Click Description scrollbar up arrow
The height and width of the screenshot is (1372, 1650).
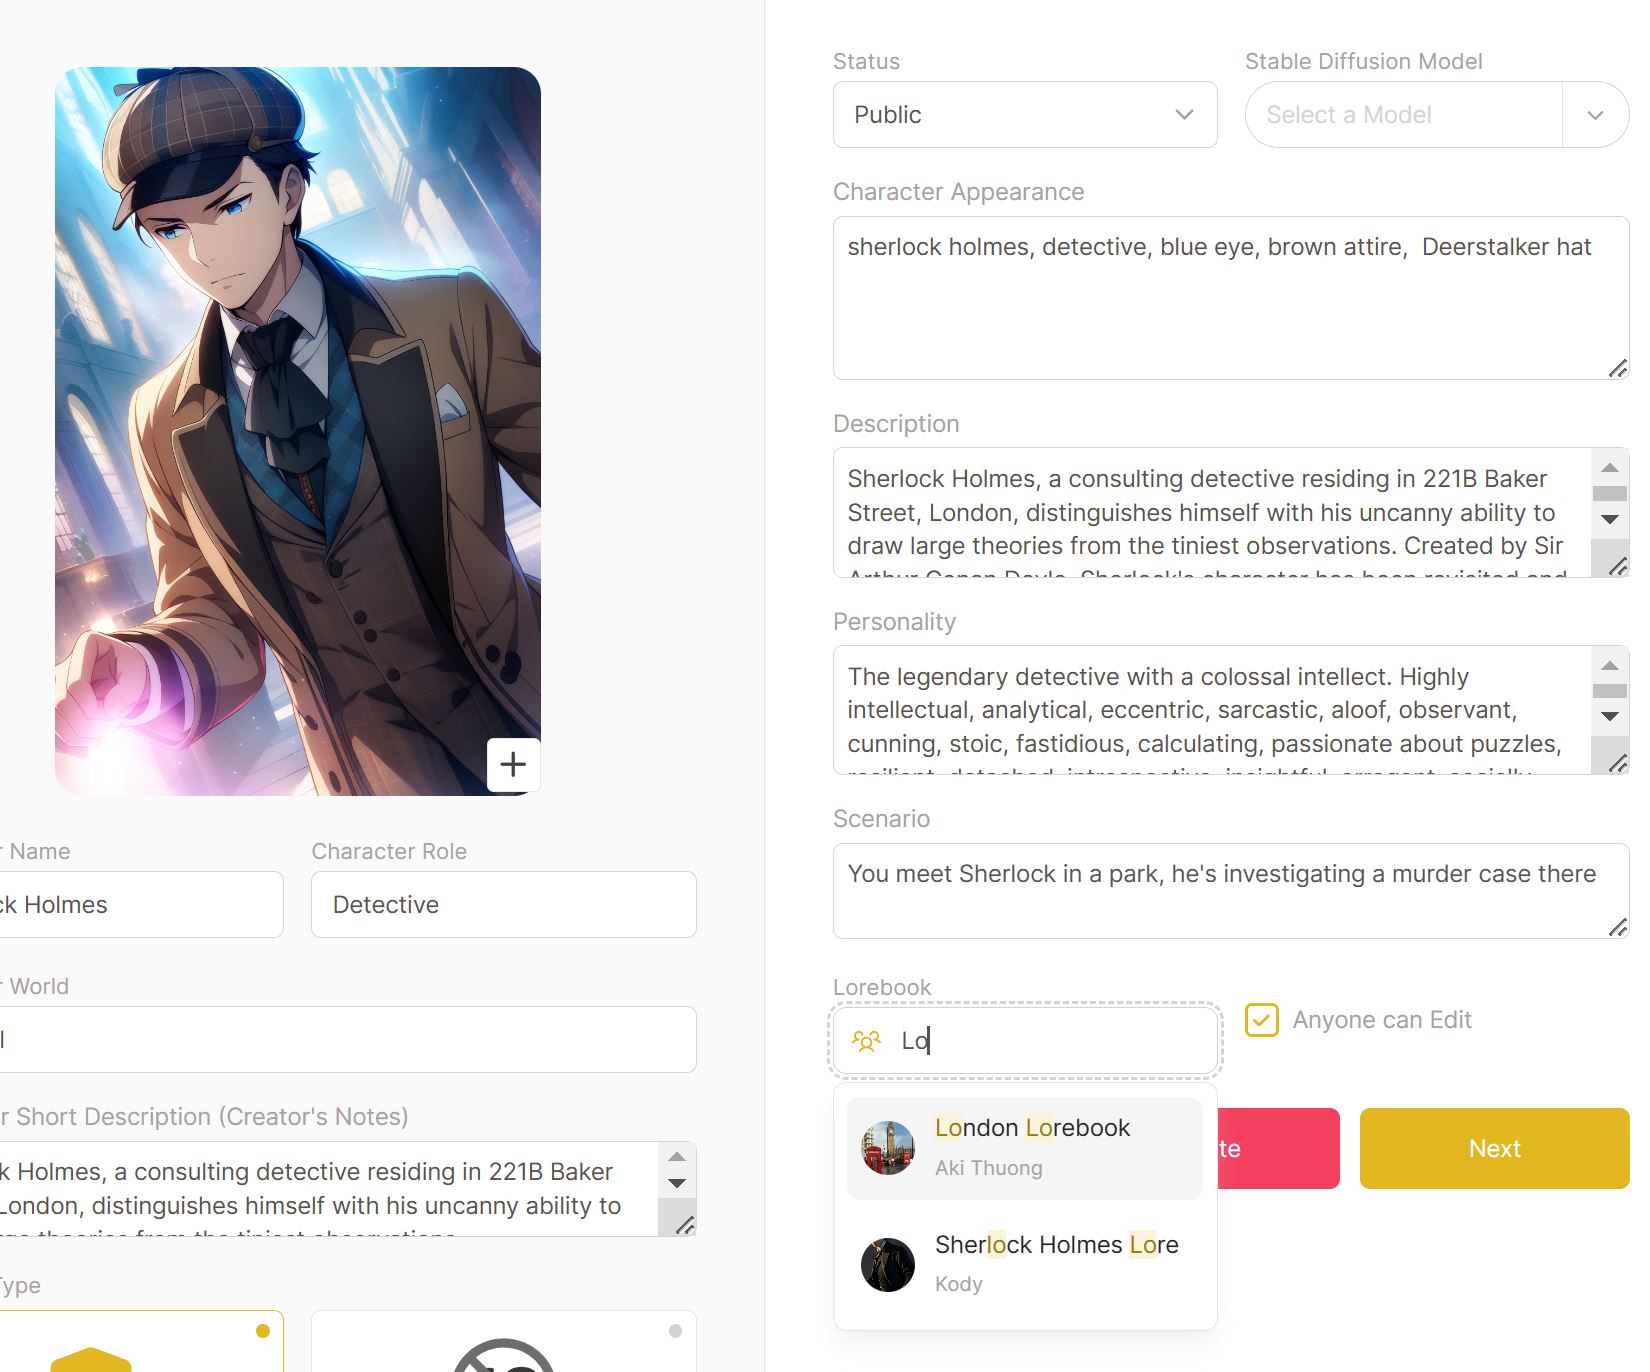point(1610,467)
